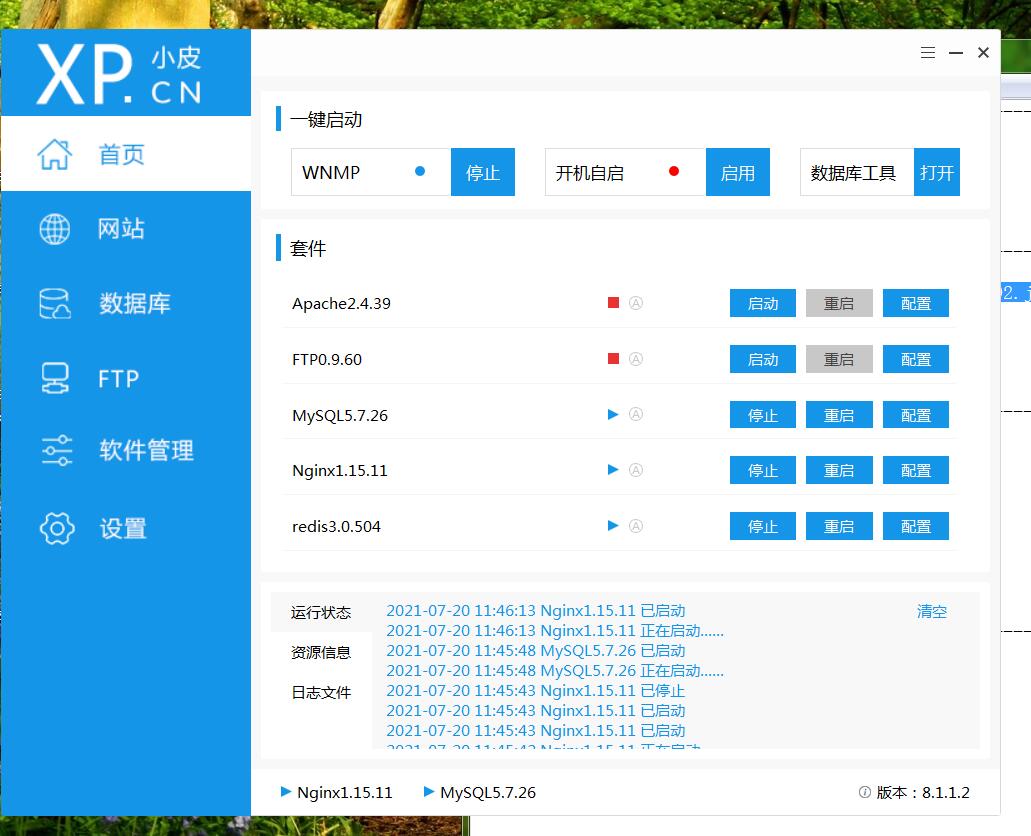The width and height of the screenshot is (1031, 836).
Task: Open the hamburger menu in title bar
Action: point(928,53)
